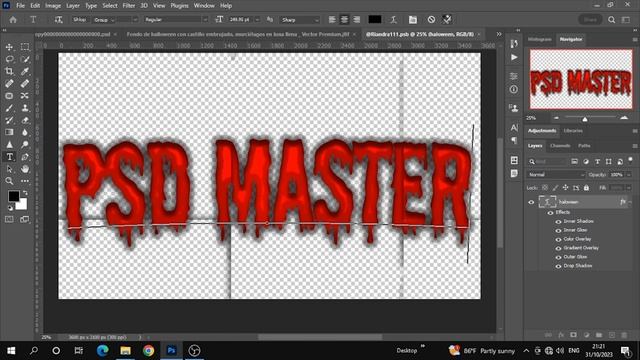The image size is (640, 360).
Task: Click the fx icon on halloween layer
Action: click(623, 202)
